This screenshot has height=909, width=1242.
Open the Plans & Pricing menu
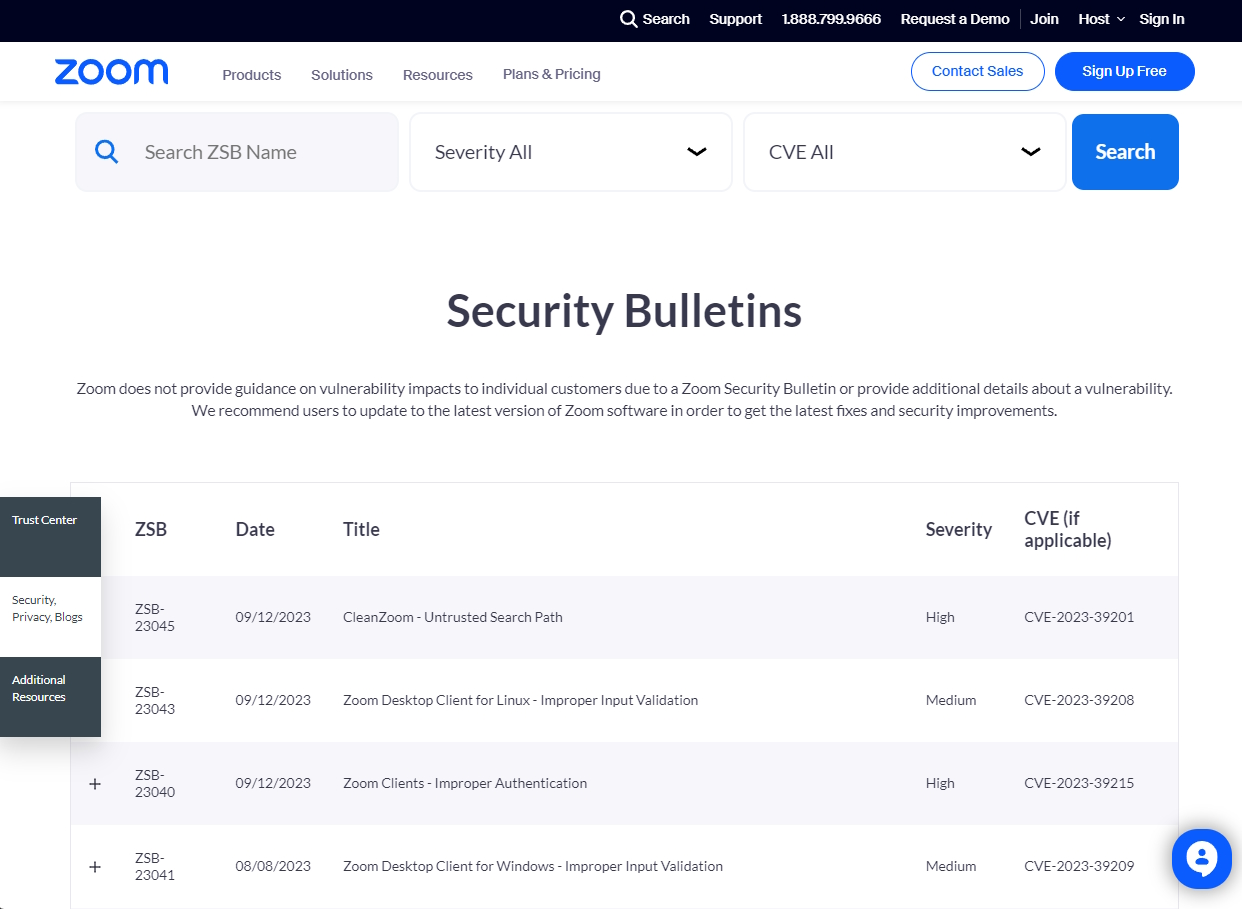551,74
